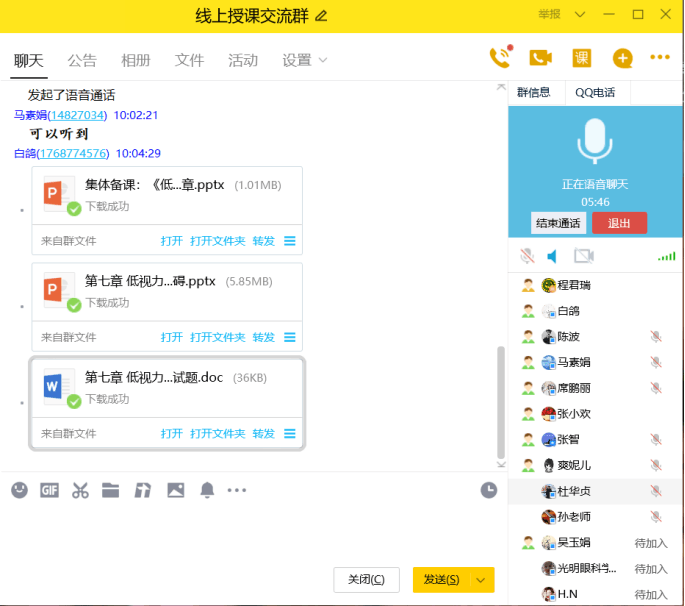Open the dropdown arrow beside 发送 button
This screenshot has width=685, height=606.
click(482, 580)
